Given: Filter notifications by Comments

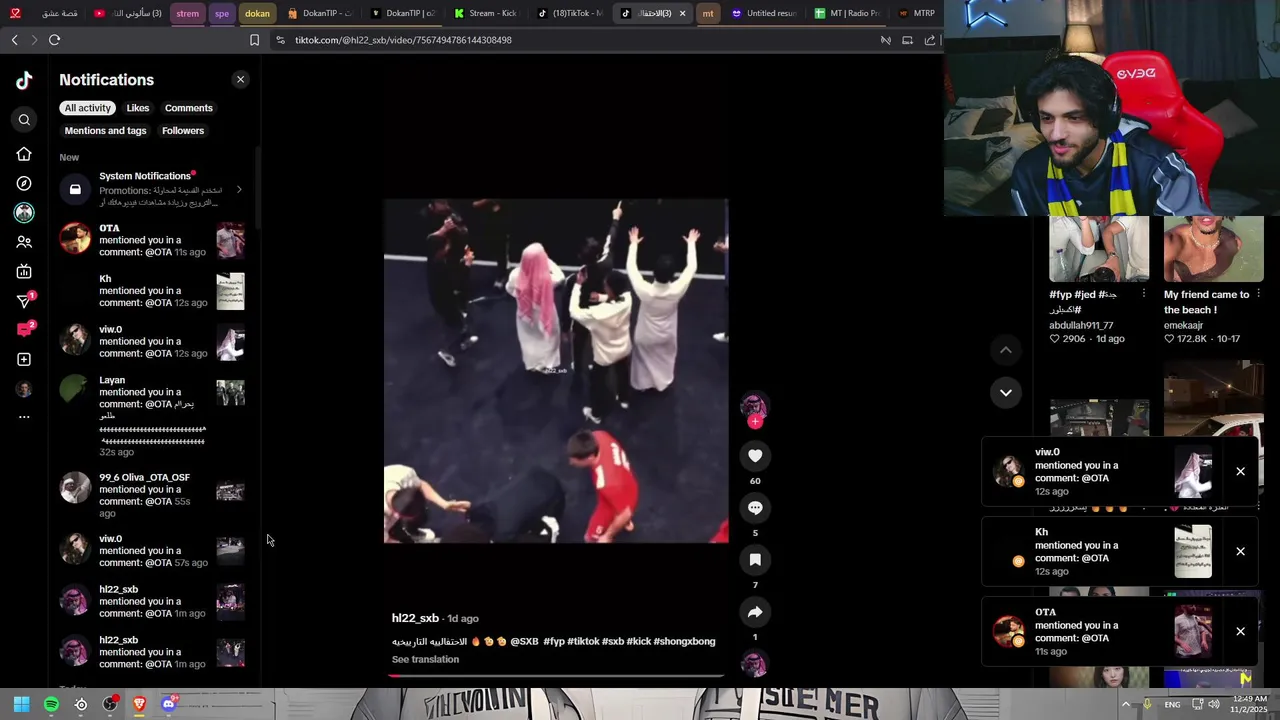Looking at the screenshot, I should 189,108.
